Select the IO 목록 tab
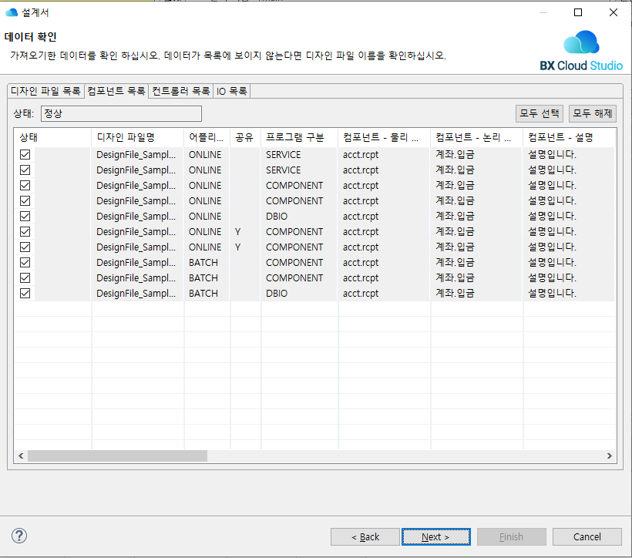This screenshot has width=632, height=558. point(232,91)
